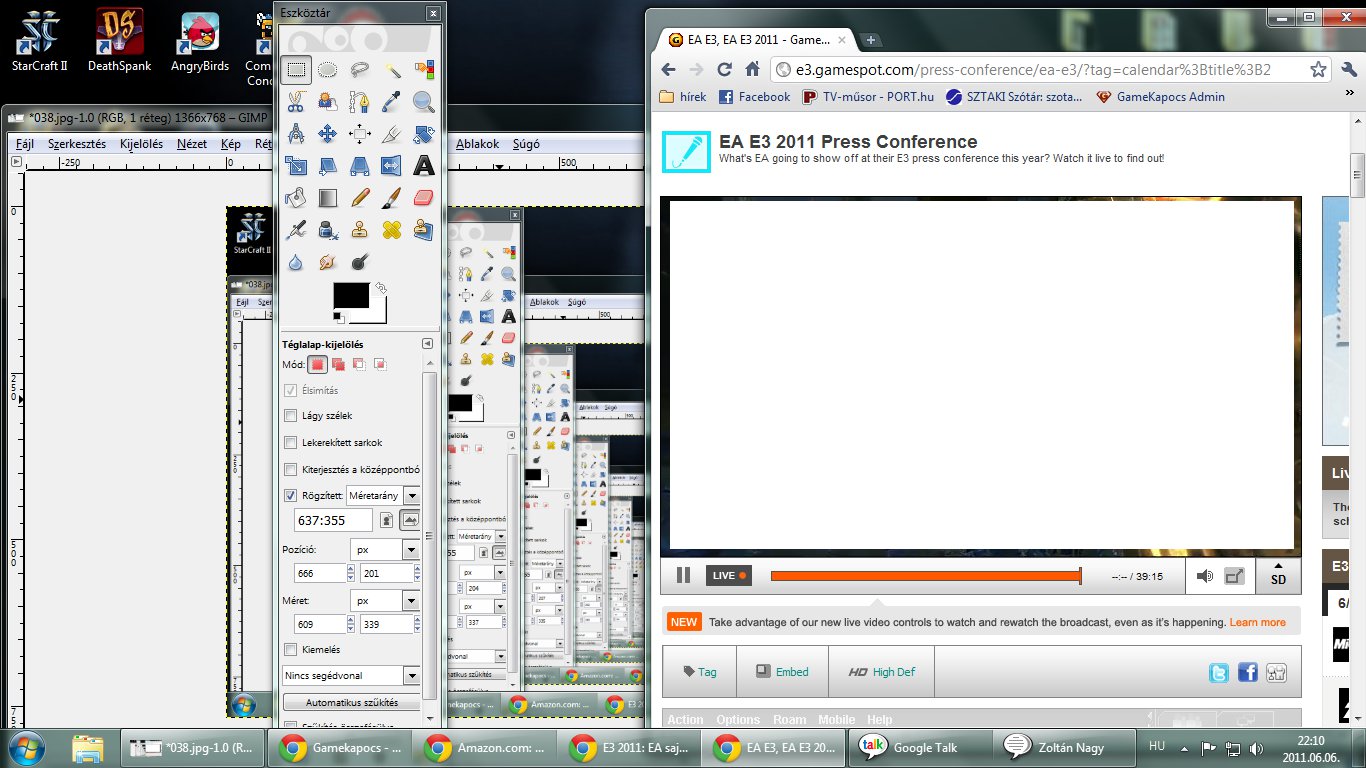Open the Méretarány dropdown

click(x=383, y=495)
